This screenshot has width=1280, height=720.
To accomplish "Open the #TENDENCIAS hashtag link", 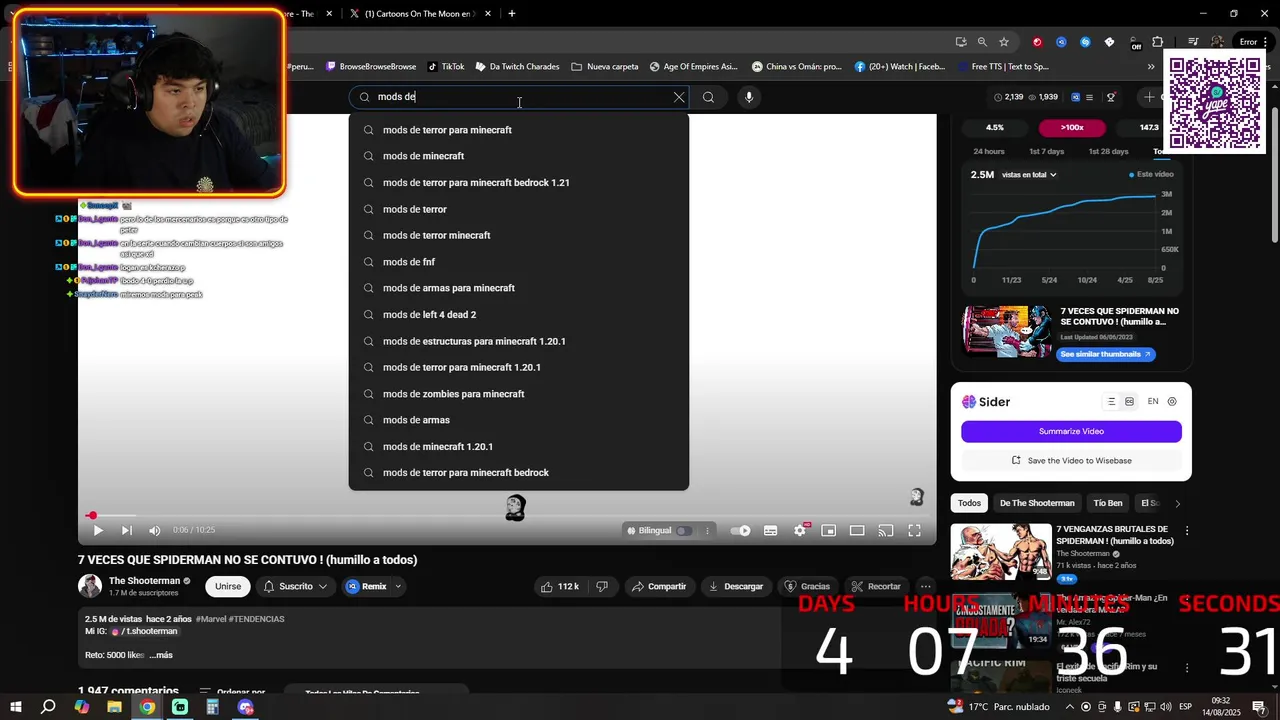I will [256, 619].
